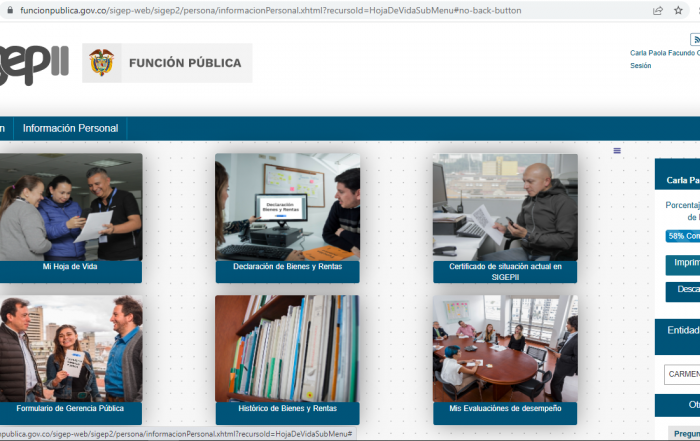Click Histórico de Bienes y Rentas label
700x441 pixels.
[288, 413]
